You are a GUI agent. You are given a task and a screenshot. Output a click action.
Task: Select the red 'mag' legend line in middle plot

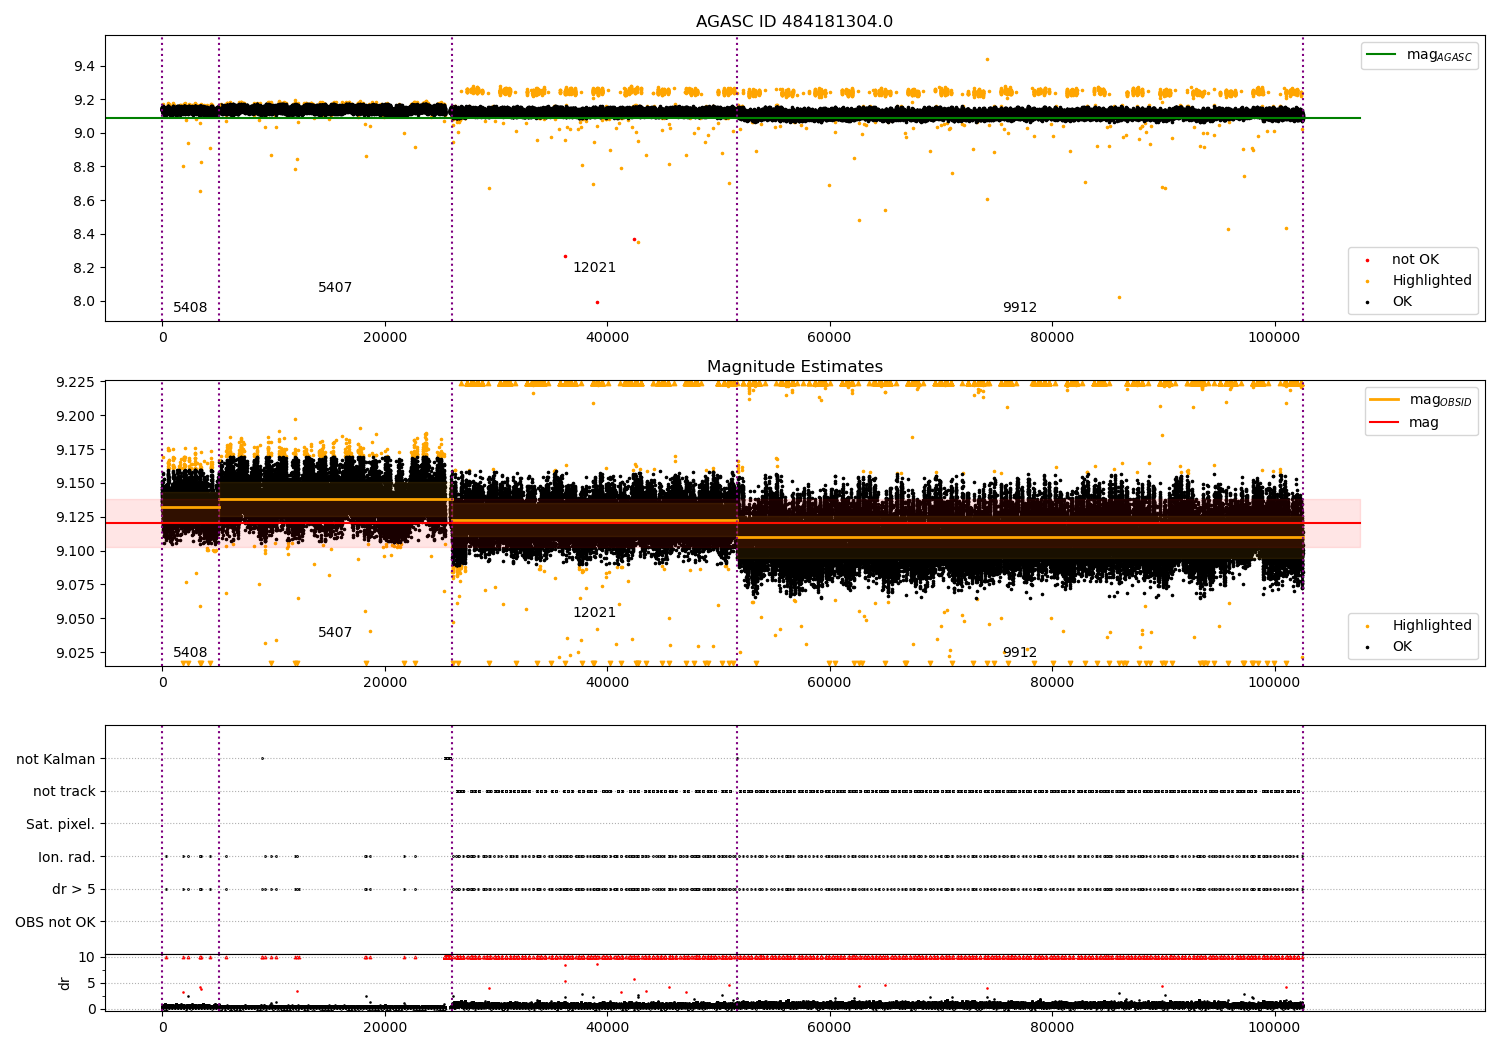(1386, 422)
